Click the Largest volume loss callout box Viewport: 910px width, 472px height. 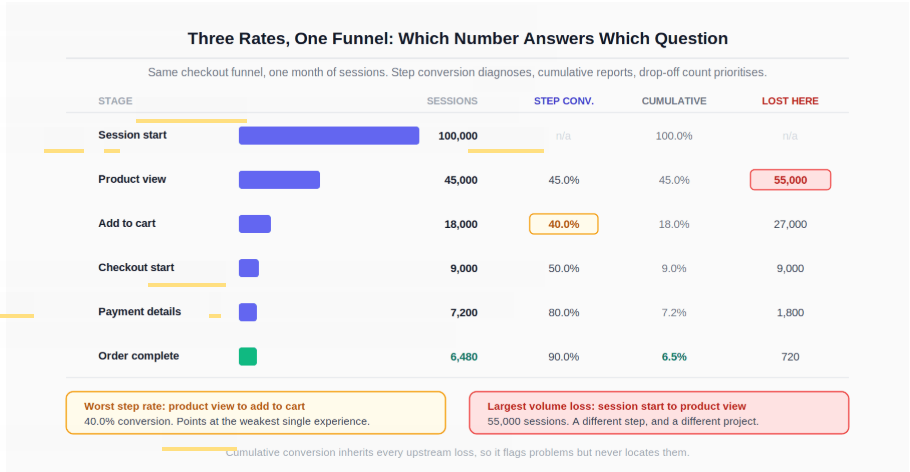(659, 413)
